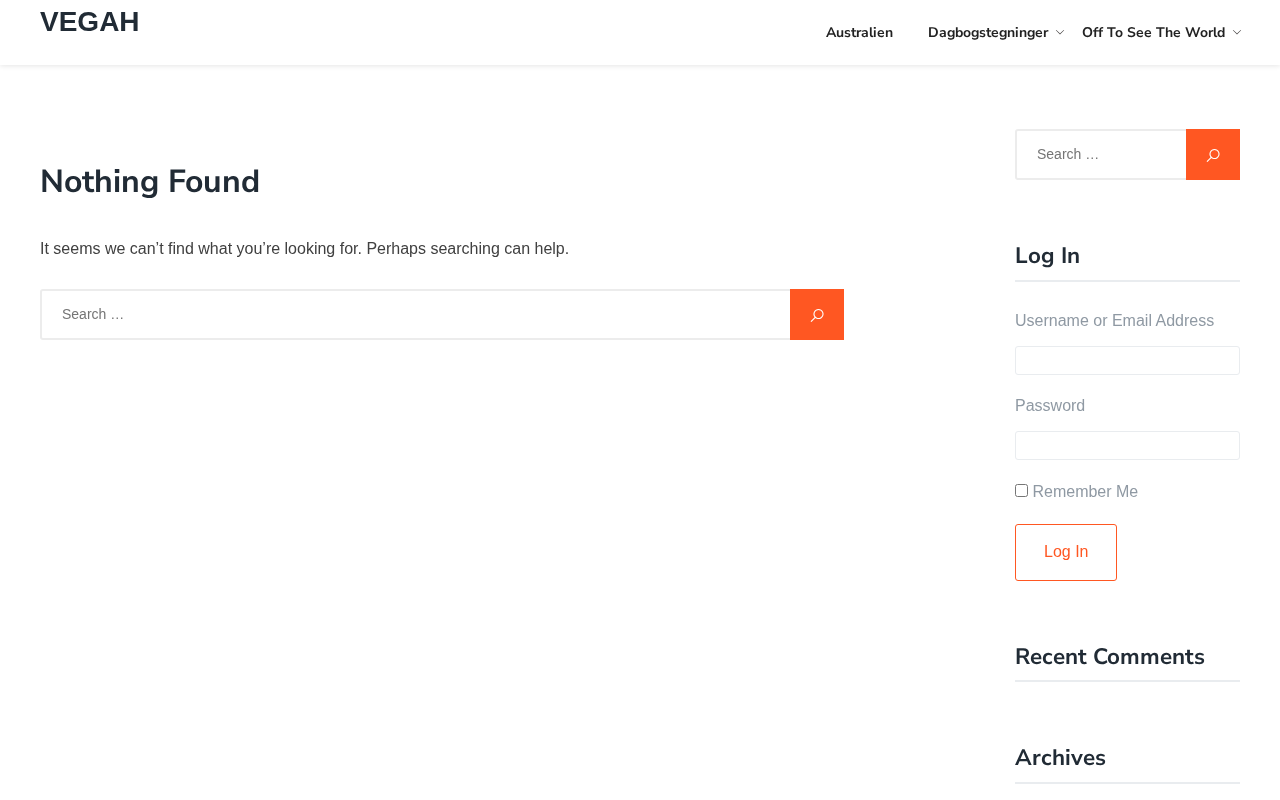The height and width of the screenshot is (800, 1280).
Task: Toggle the Remember Me checkbox
Action: coord(1021,491)
